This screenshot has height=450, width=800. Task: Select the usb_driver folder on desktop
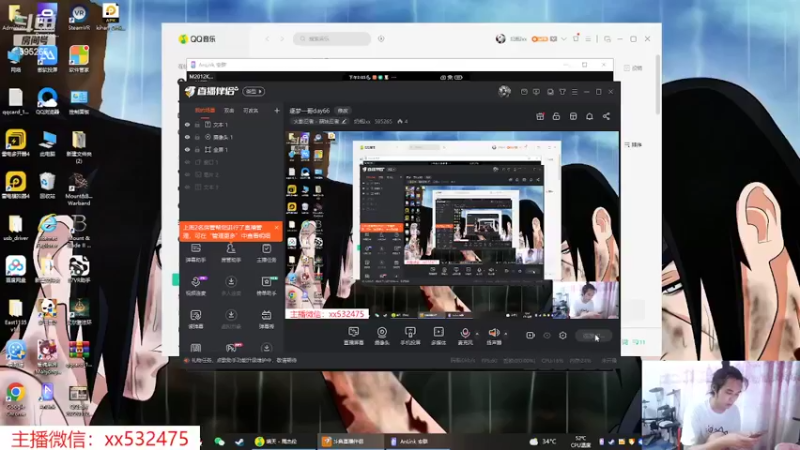click(x=15, y=228)
